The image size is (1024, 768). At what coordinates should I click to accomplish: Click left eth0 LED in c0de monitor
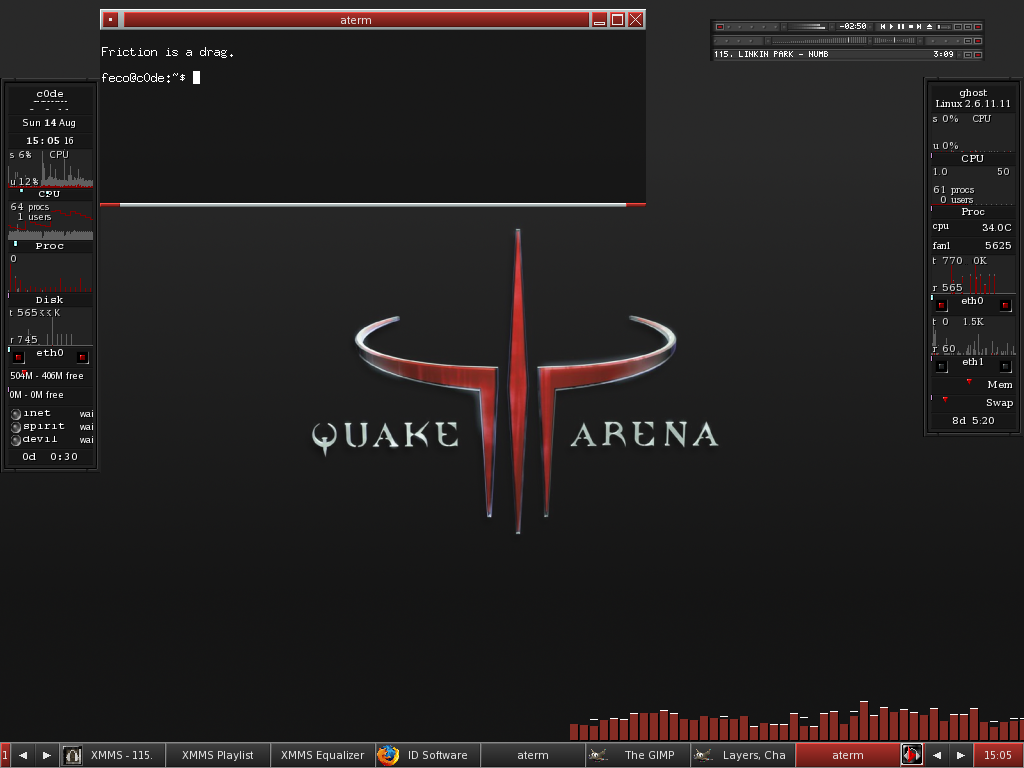[x=18, y=357]
